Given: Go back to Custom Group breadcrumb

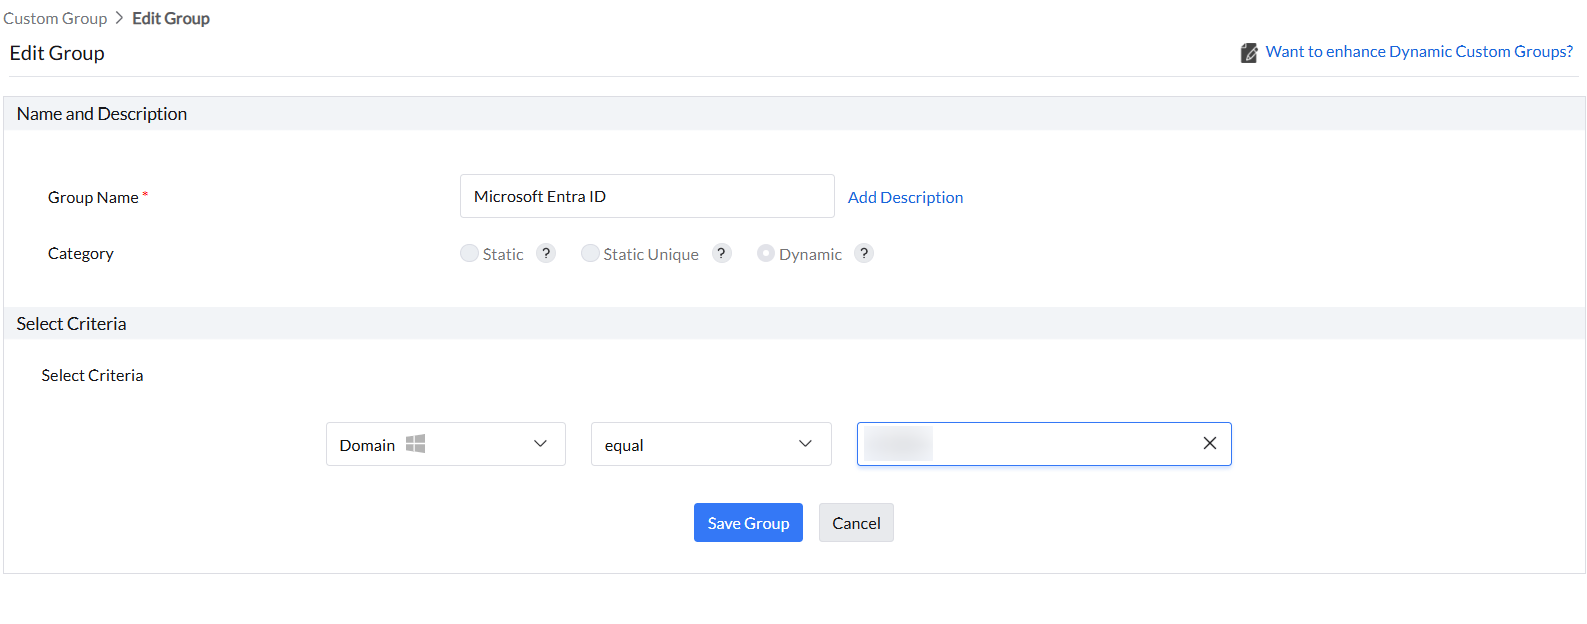Looking at the screenshot, I should pos(55,18).
